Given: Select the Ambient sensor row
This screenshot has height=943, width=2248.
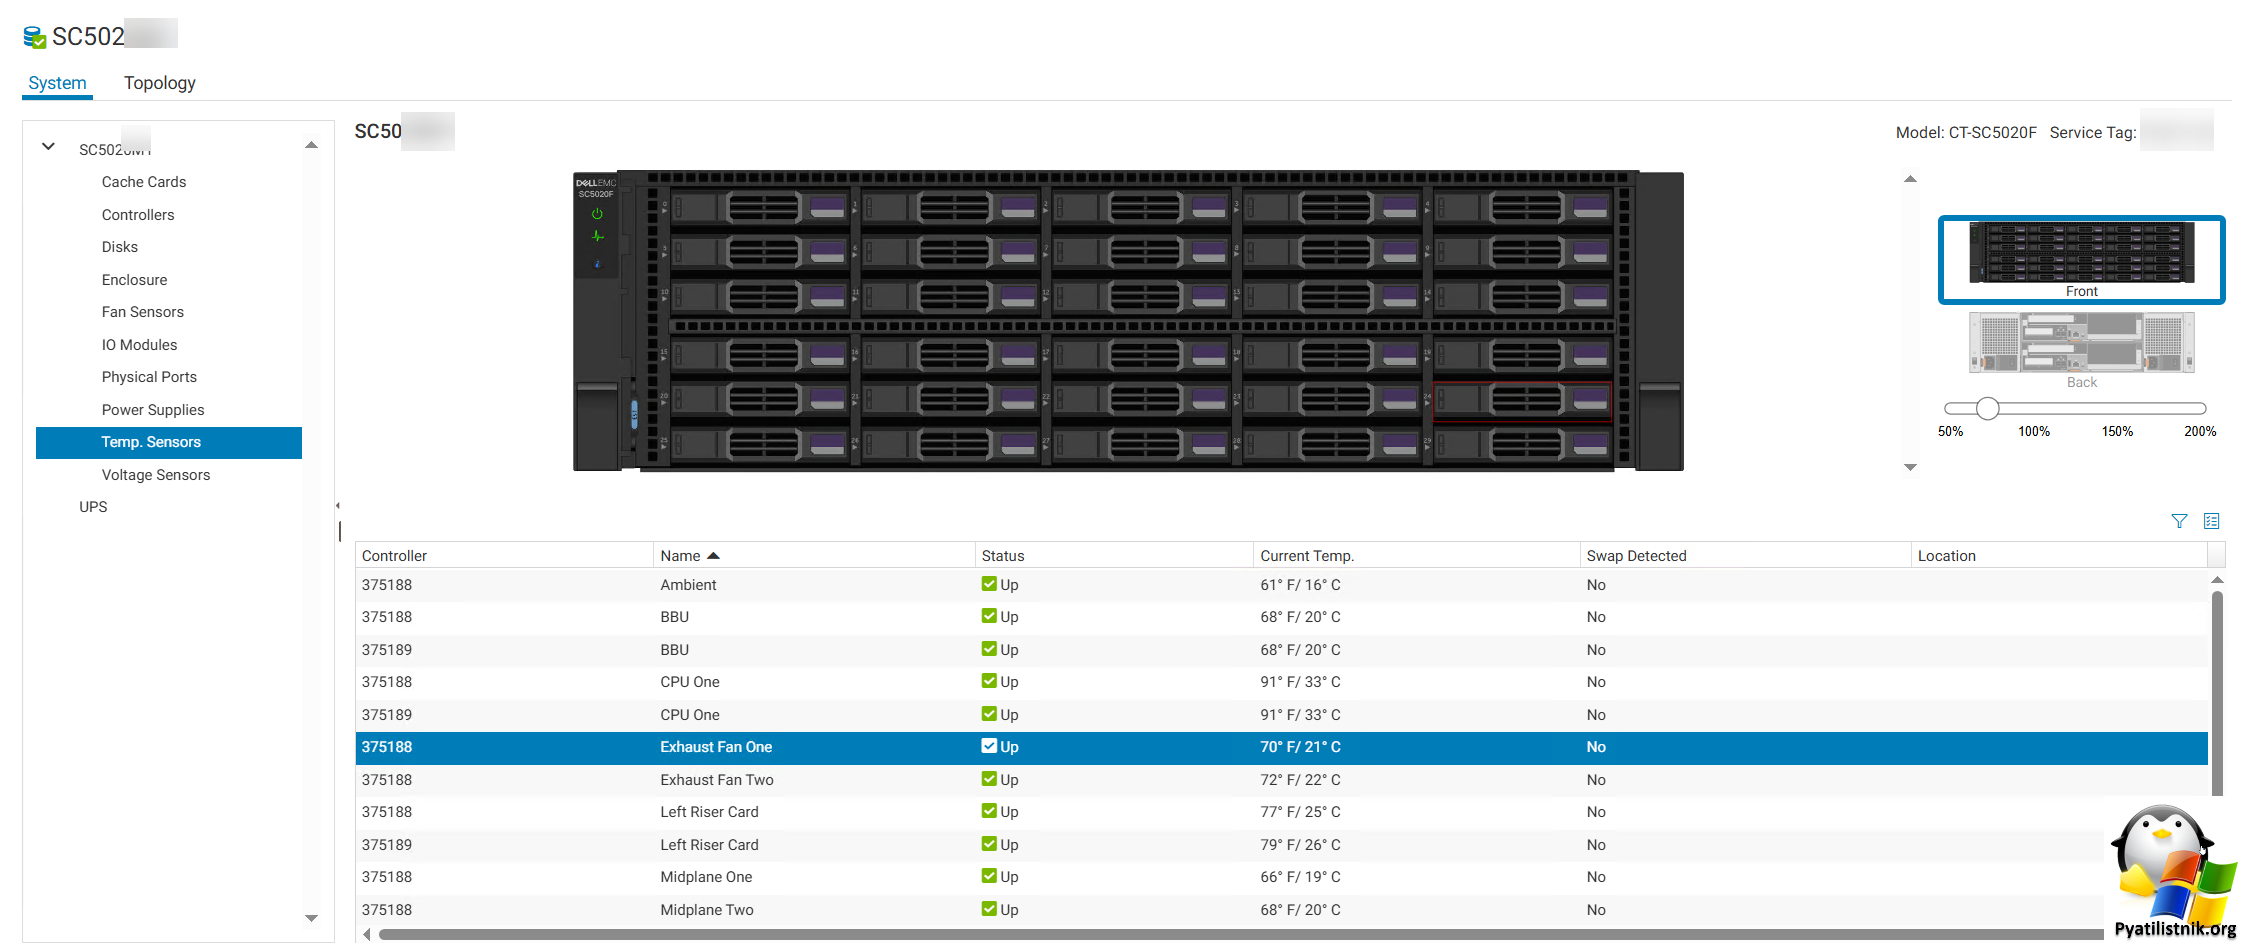Looking at the screenshot, I should pyautogui.click(x=1281, y=585).
